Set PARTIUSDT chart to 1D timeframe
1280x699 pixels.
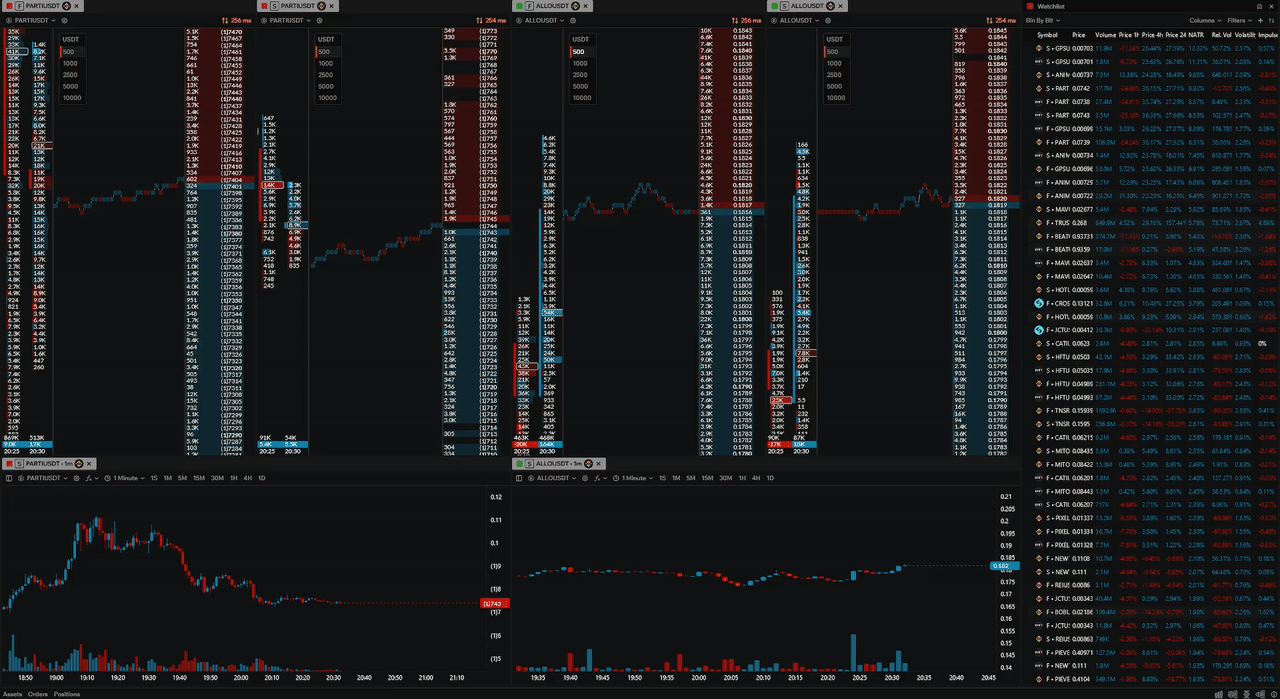(x=261, y=478)
